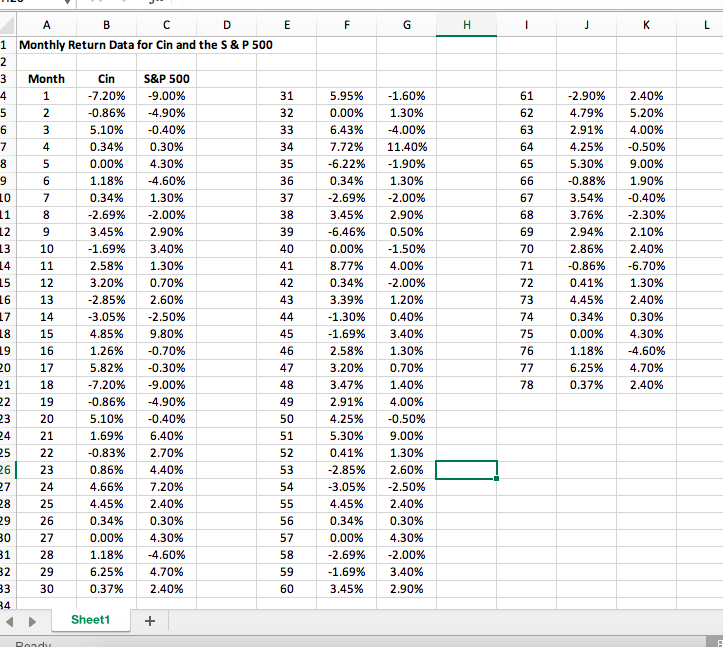Click cell with 11.40% in month 34
The image size is (723, 647).
point(406,147)
